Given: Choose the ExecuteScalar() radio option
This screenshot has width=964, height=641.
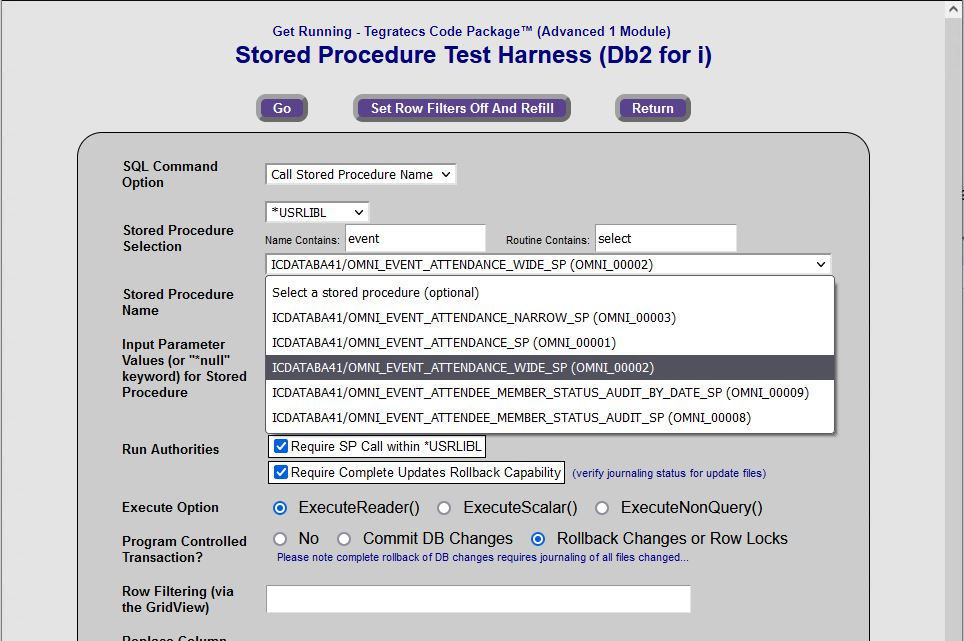Looking at the screenshot, I should click(444, 508).
